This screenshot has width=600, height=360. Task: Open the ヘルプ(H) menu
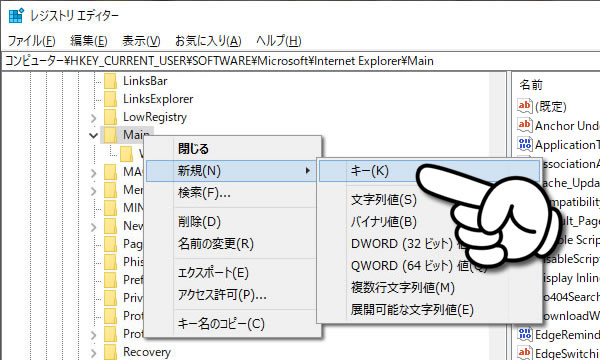[279, 41]
